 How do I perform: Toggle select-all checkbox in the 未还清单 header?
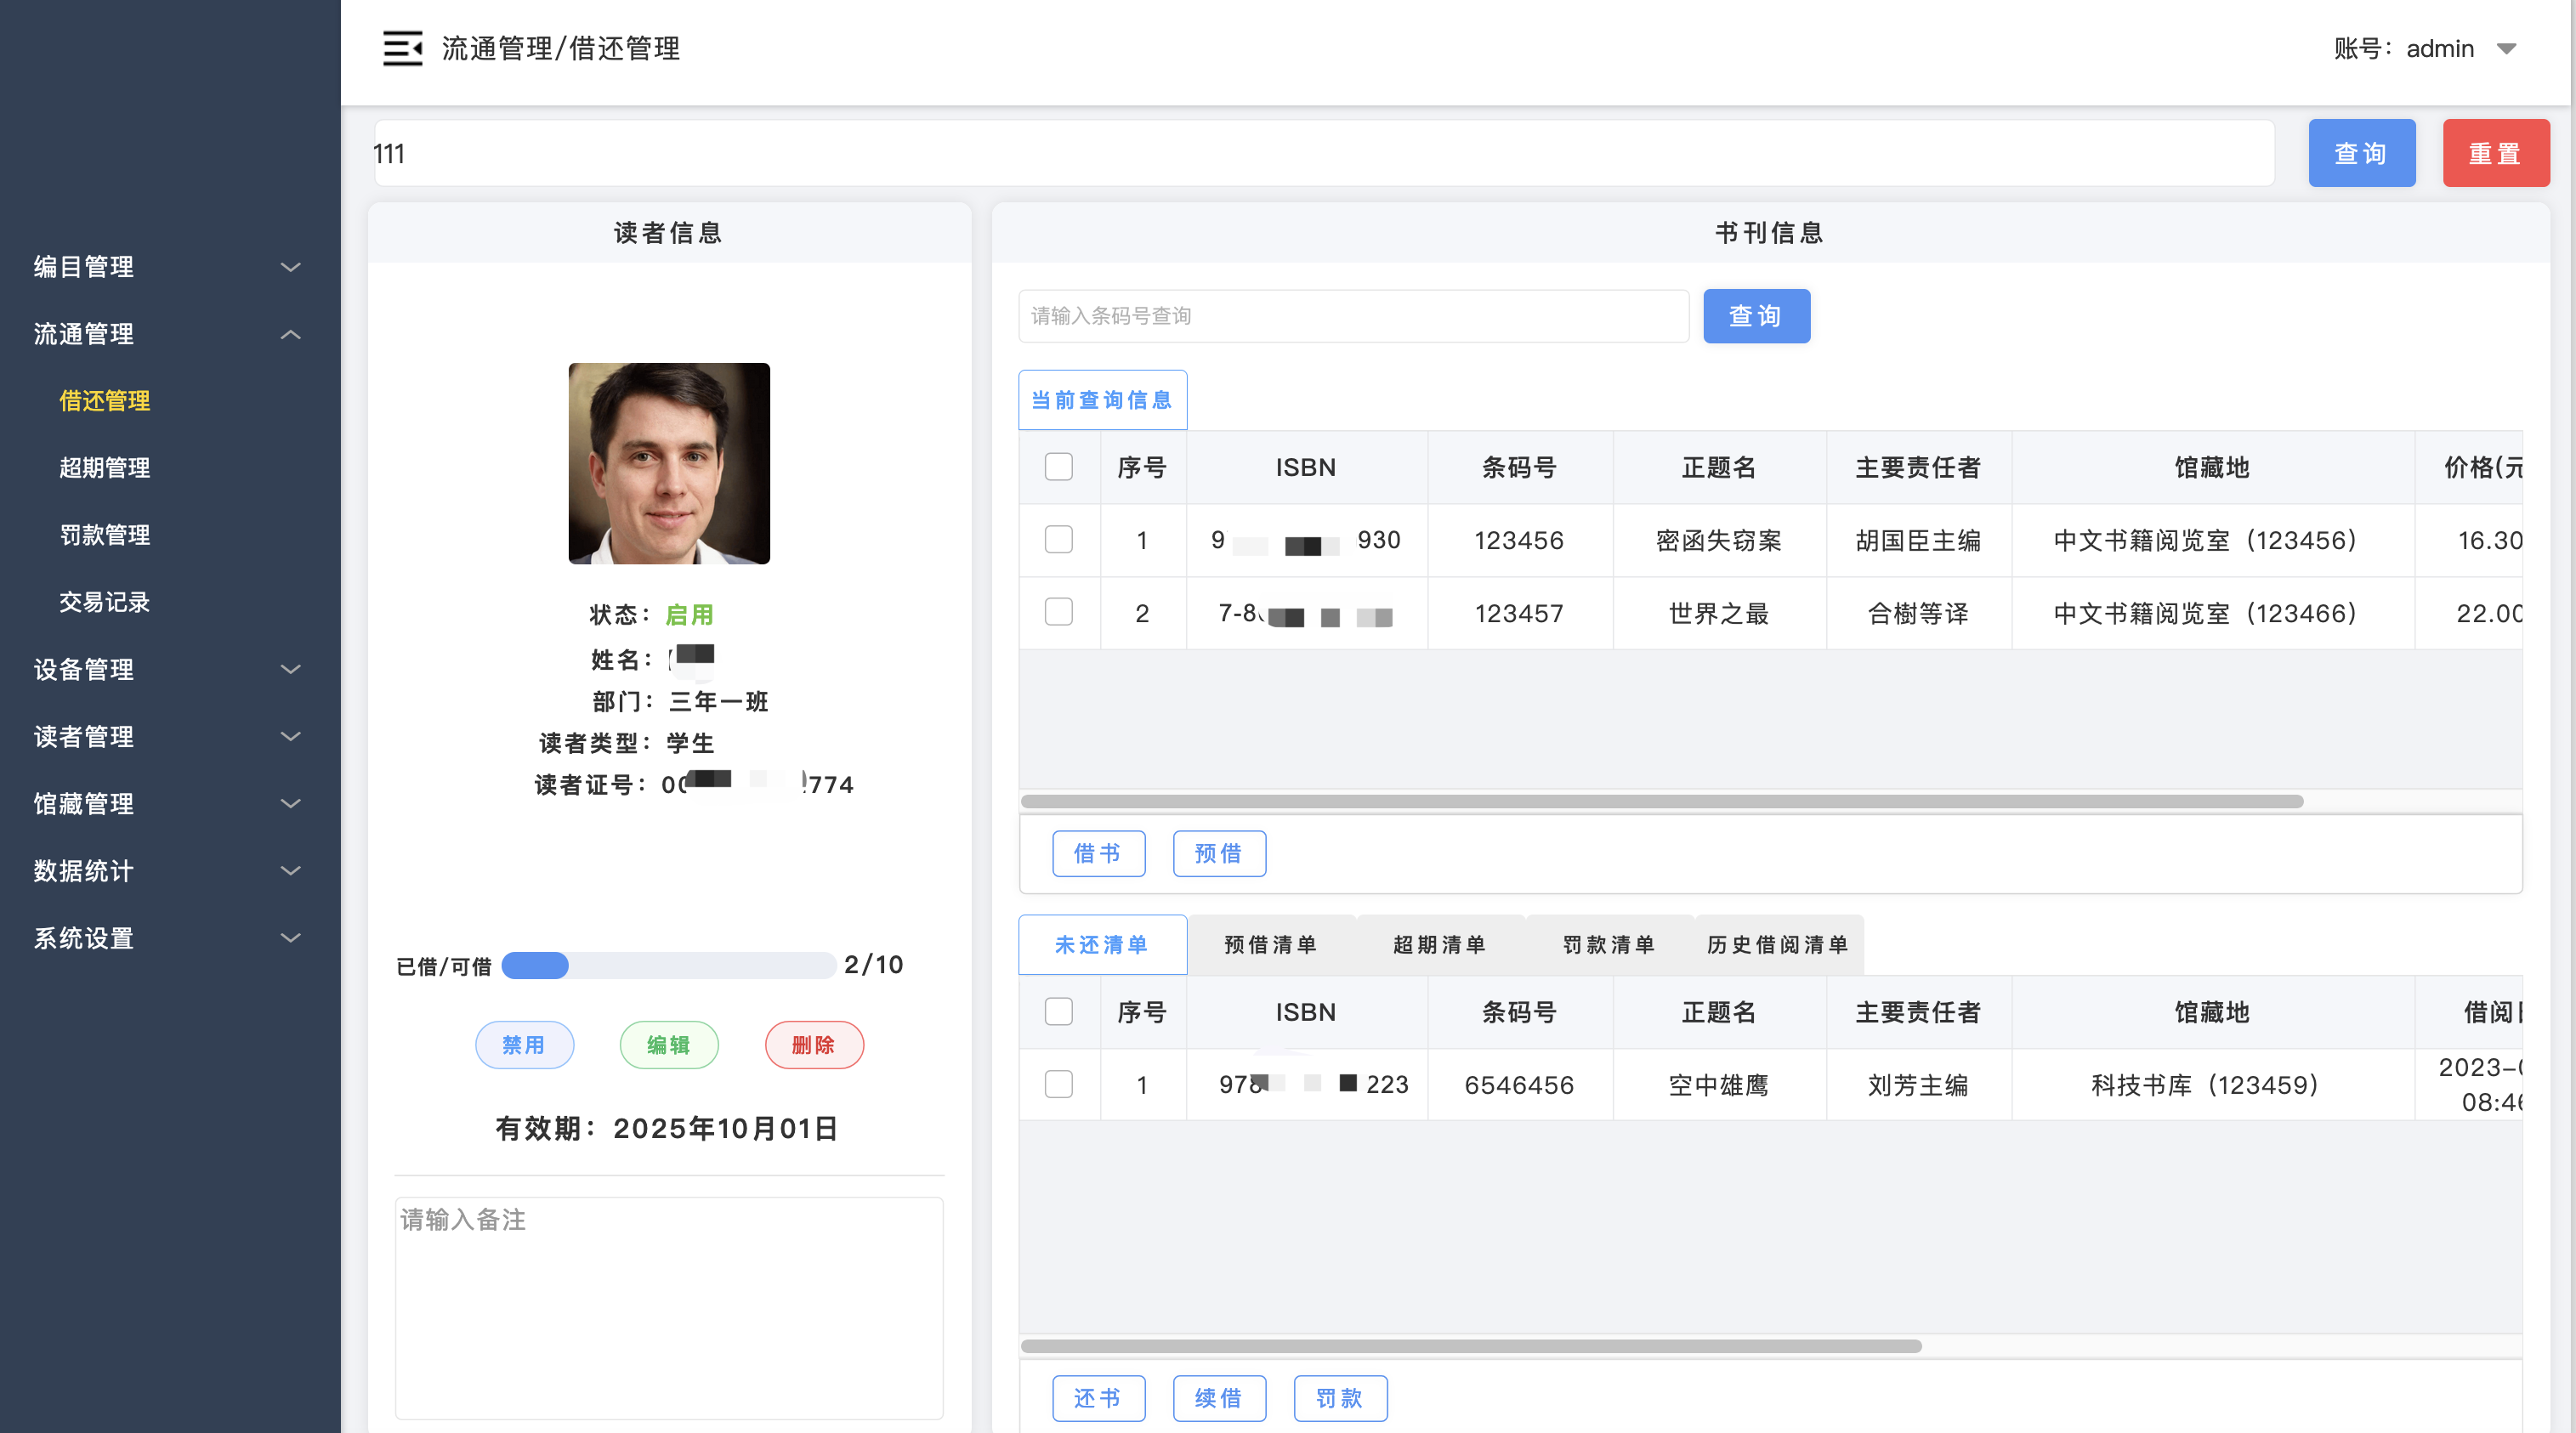1058,1012
